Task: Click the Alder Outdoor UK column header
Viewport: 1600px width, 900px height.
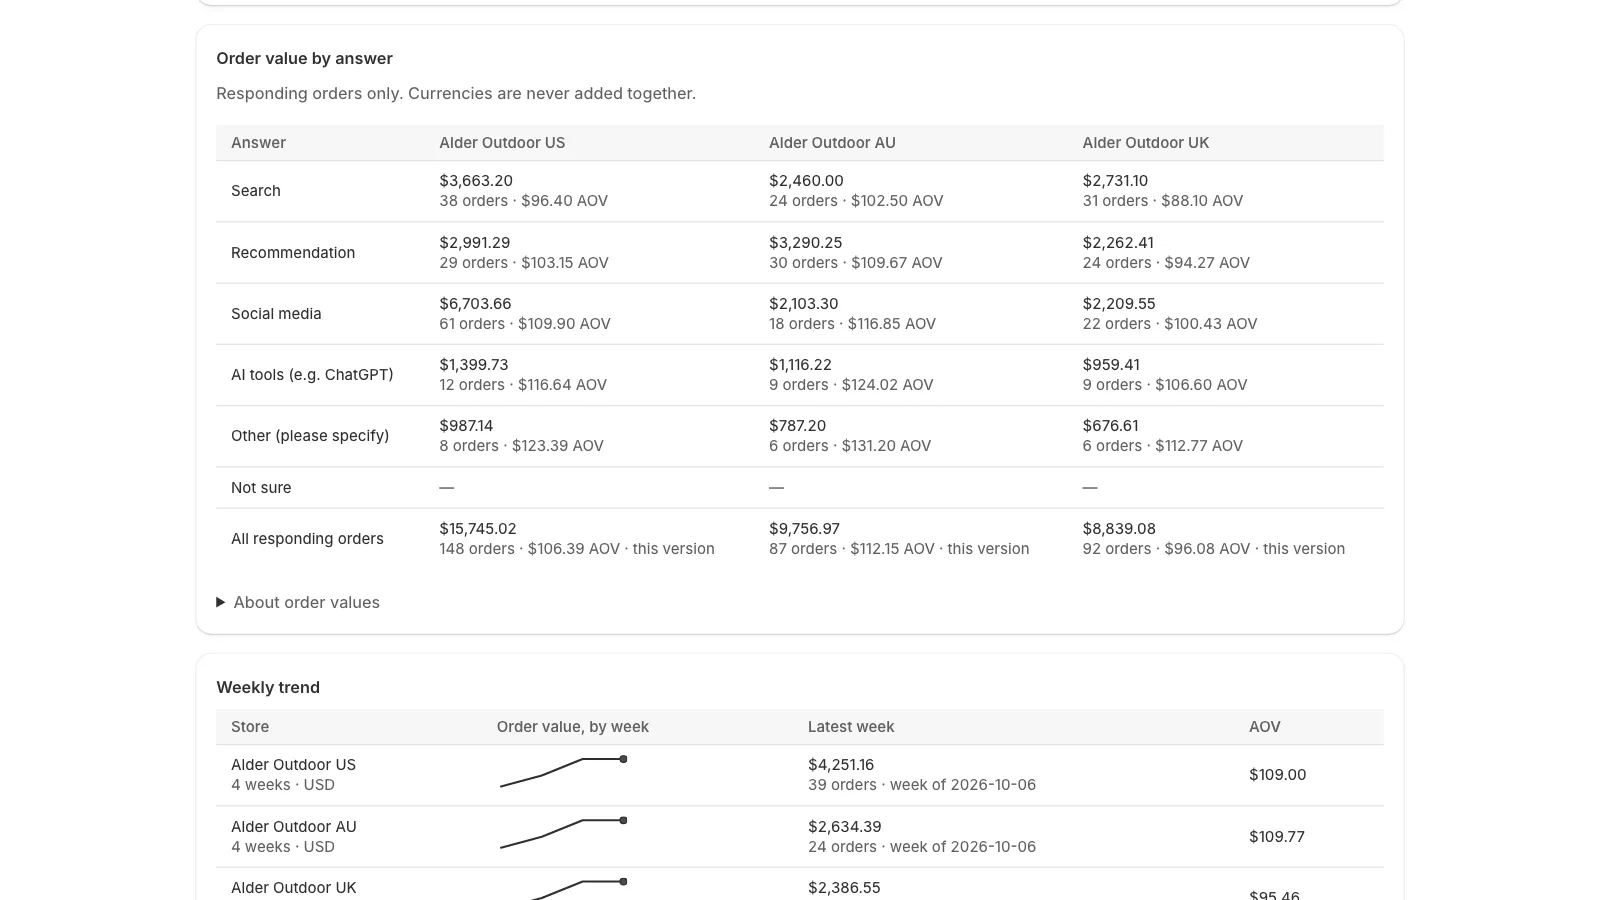Action: [x=1145, y=143]
